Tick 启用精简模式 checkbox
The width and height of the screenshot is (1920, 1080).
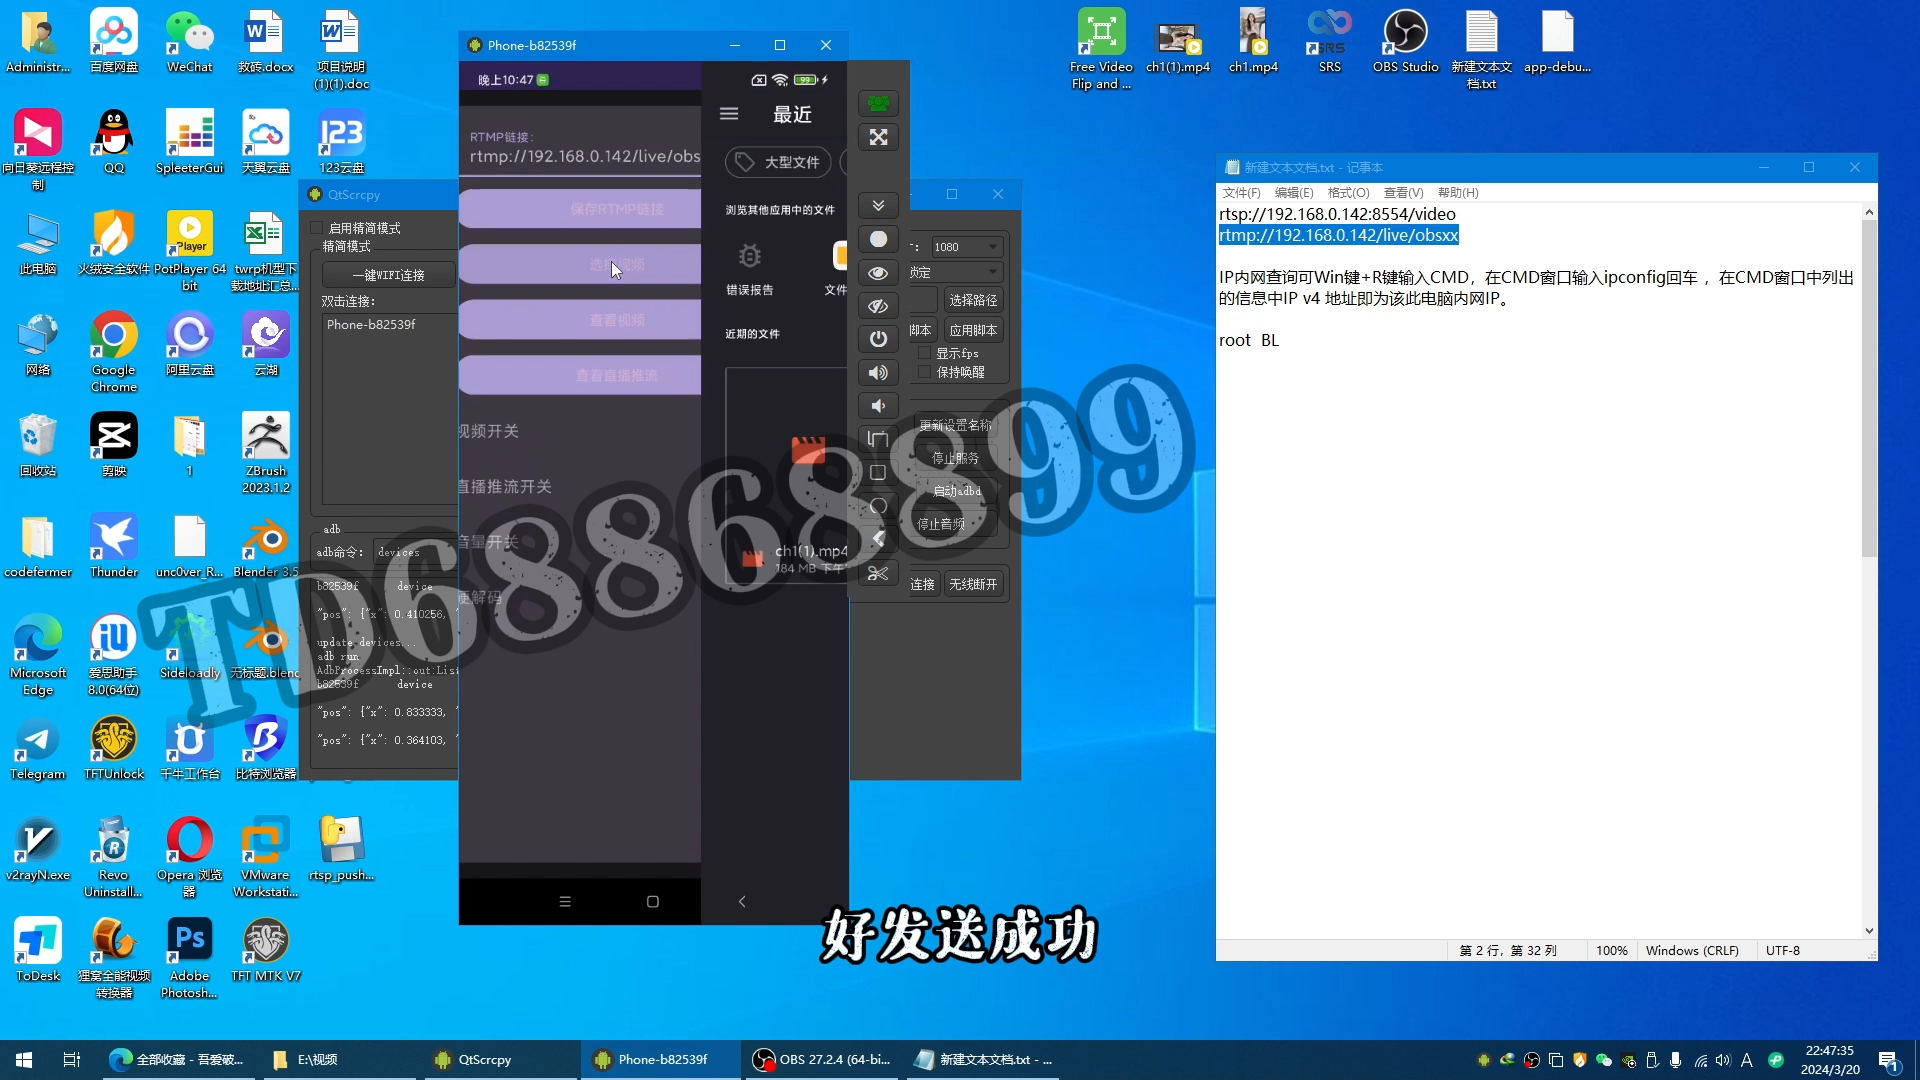tap(317, 228)
